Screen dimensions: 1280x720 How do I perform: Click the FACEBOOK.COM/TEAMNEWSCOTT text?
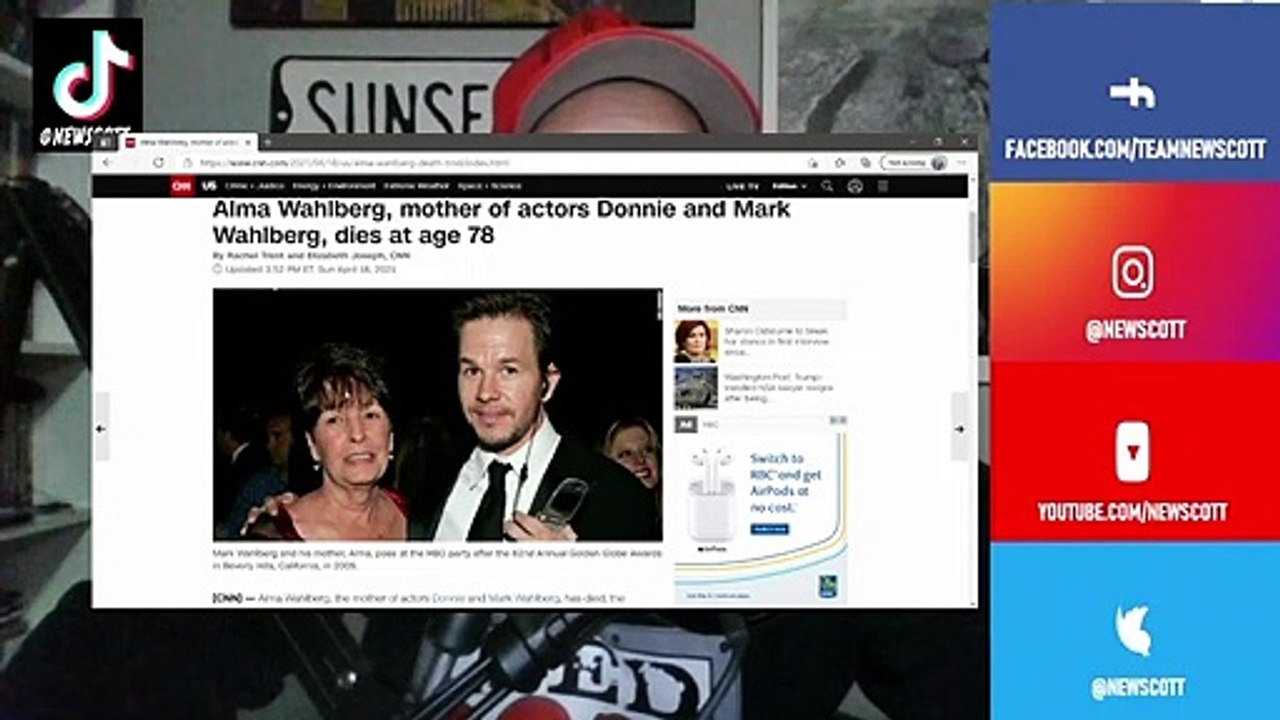pyautogui.click(x=1135, y=150)
